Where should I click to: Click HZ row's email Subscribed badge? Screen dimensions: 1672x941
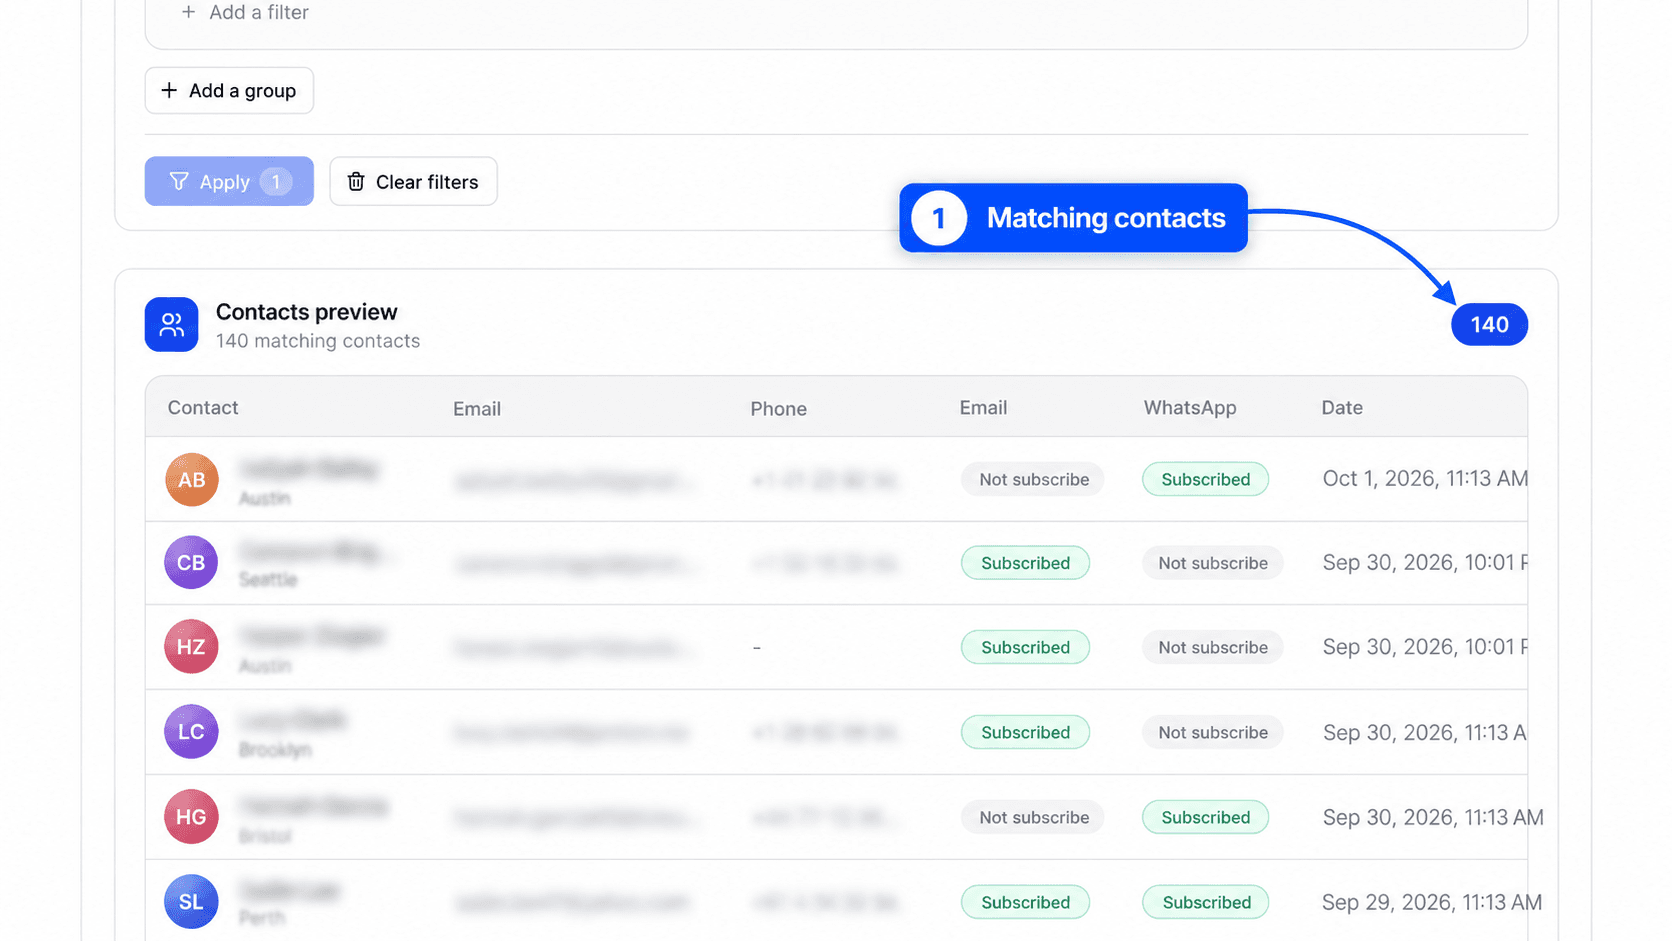(x=1025, y=647)
